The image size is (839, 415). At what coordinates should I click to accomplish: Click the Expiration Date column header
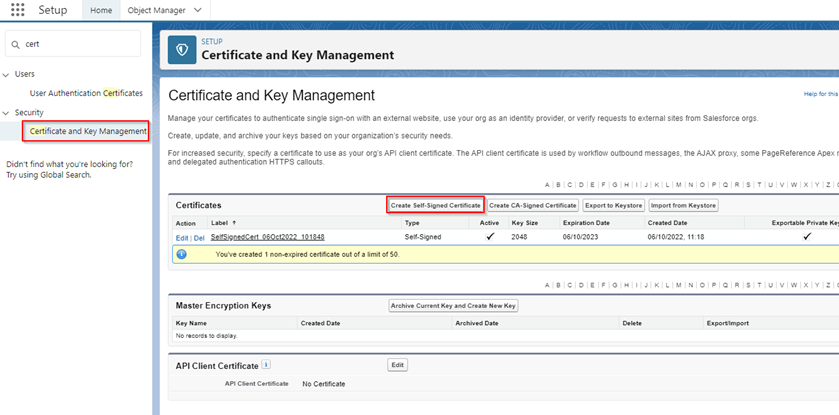point(586,222)
